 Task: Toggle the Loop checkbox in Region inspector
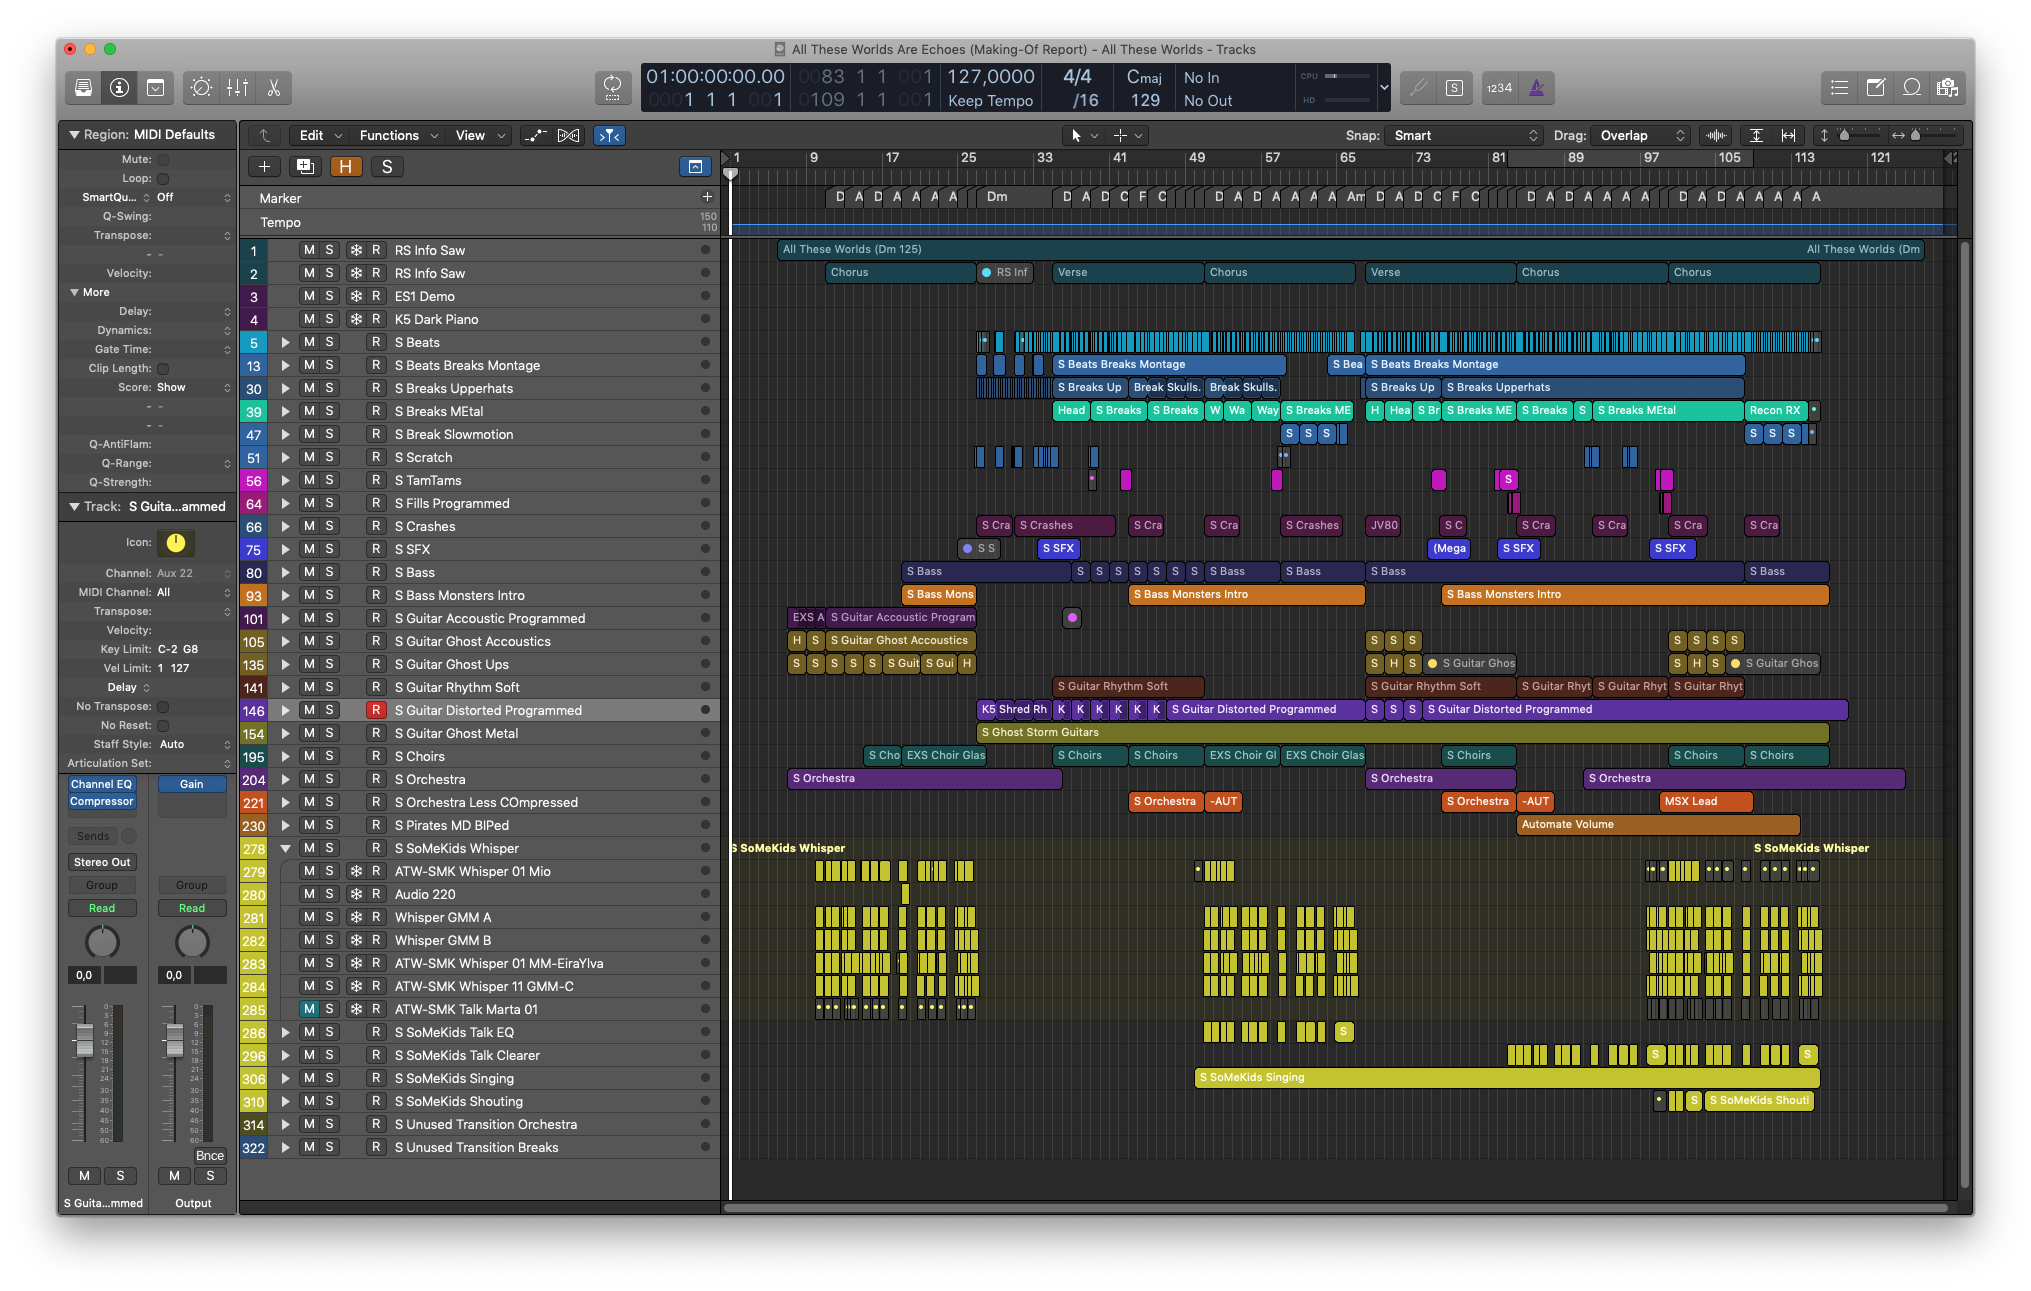point(163,178)
